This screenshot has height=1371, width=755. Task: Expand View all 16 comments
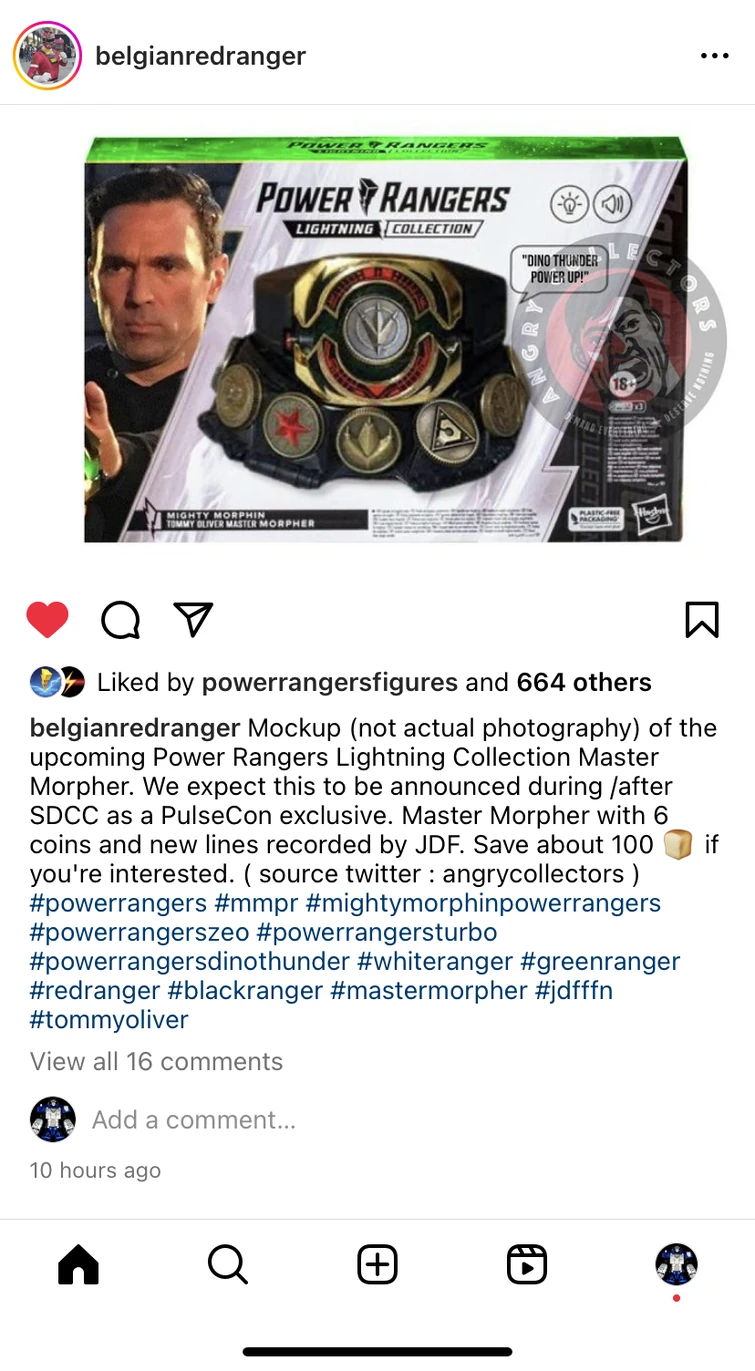click(x=157, y=1062)
